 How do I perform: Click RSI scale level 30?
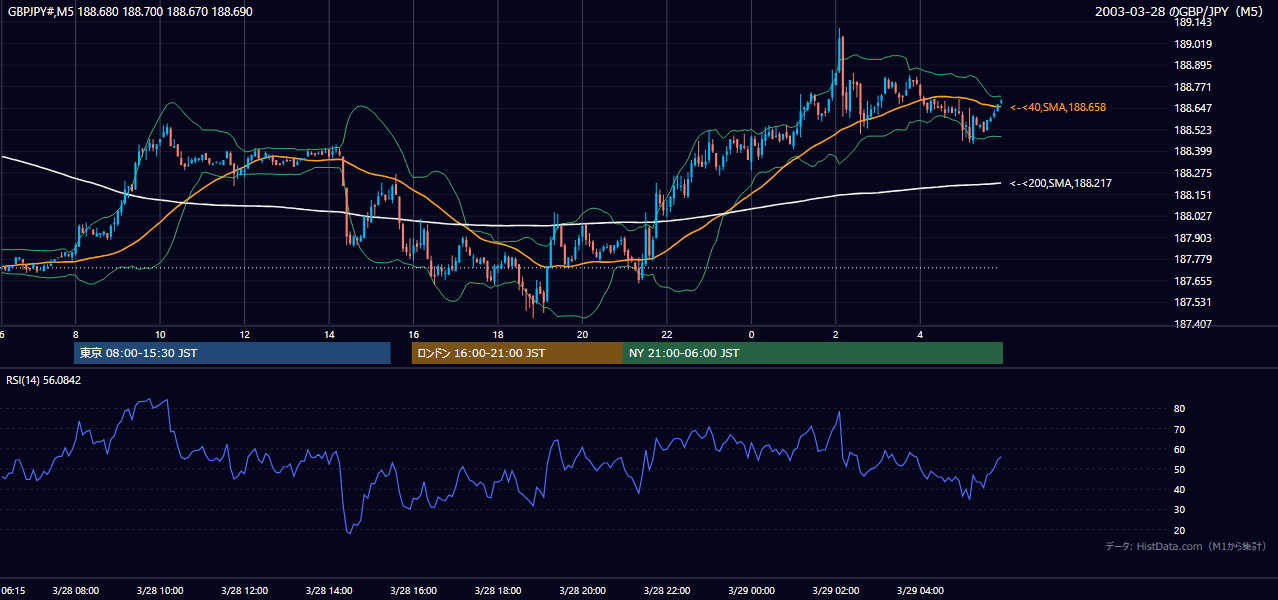pyautogui.click(x=1180, y=510)
